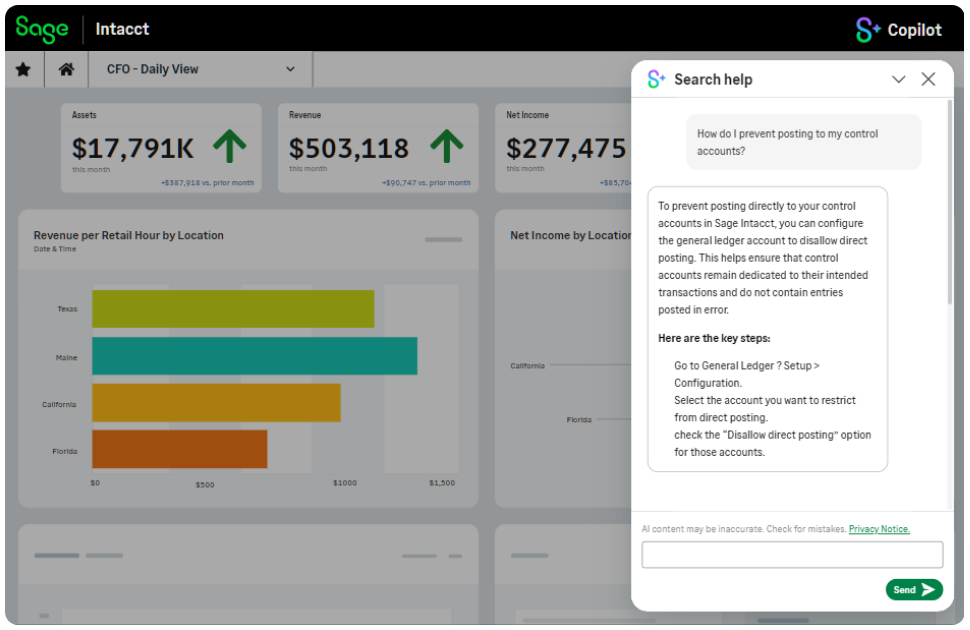Click the California bar in revenue chart

pos(217,403)
